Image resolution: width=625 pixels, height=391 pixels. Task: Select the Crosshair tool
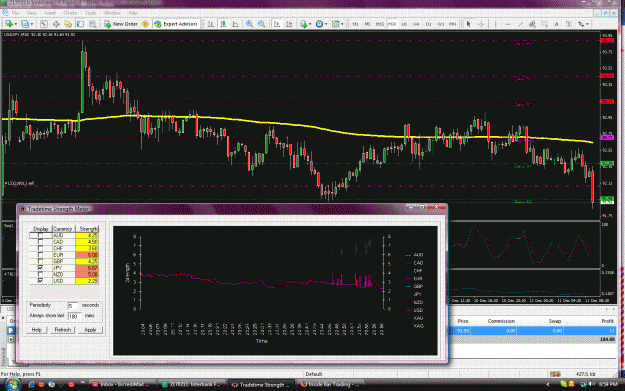[x=481, y=24]
